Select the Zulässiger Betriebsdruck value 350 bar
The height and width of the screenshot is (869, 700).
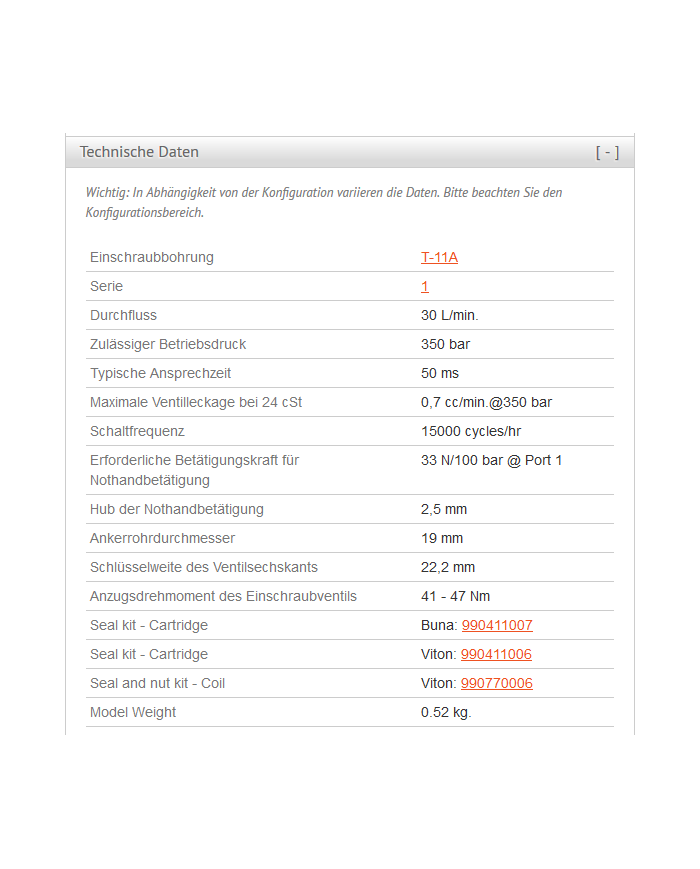[x=445, y=344]
